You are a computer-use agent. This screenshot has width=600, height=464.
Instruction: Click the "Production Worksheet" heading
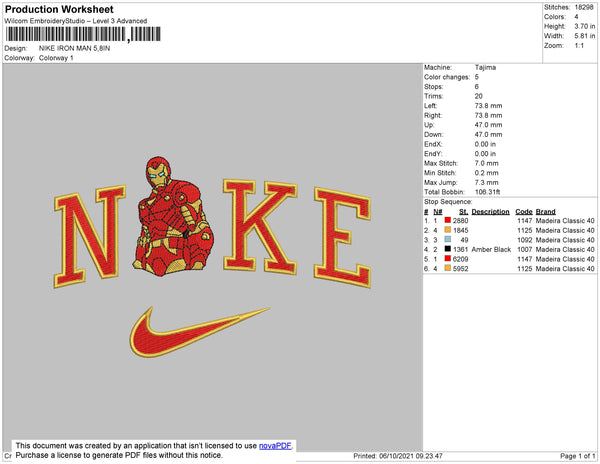click(59, 9)
